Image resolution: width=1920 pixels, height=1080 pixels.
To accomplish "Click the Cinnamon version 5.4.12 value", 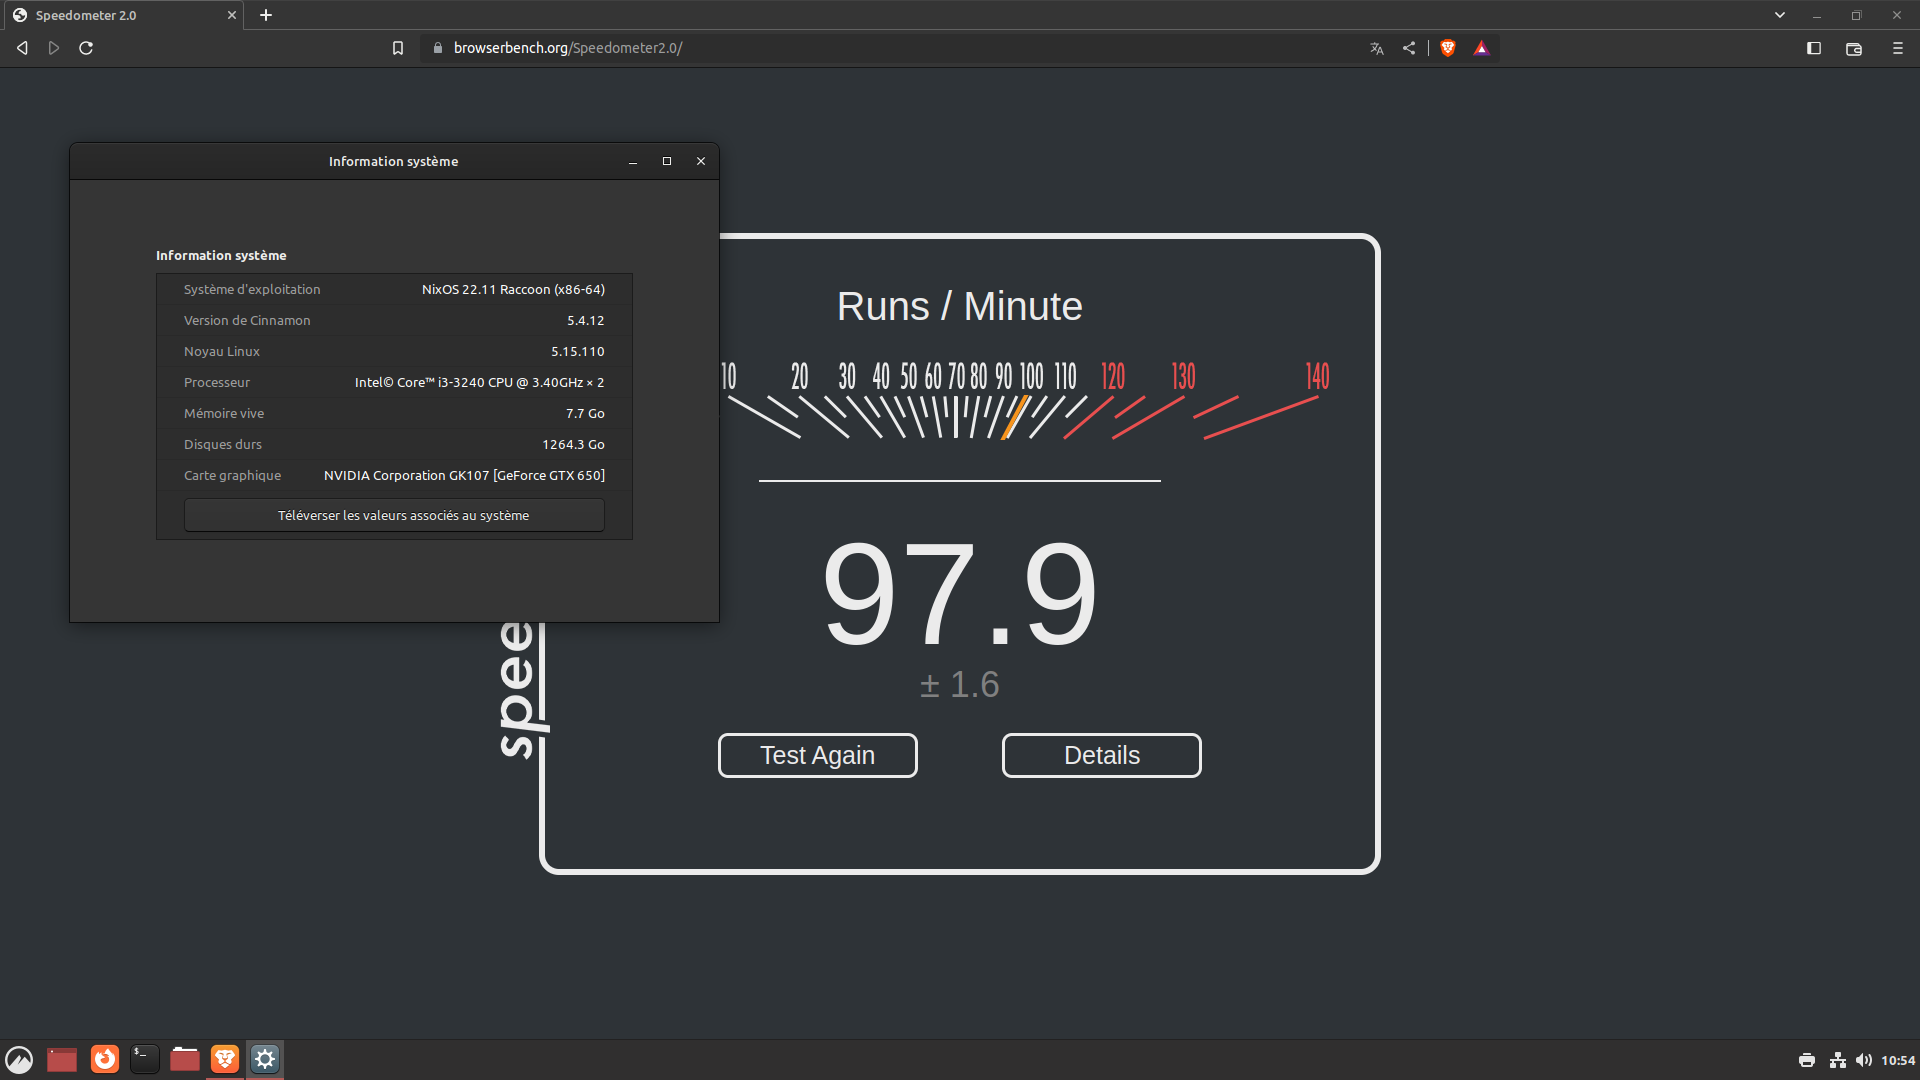I will (x=586, y=320).
